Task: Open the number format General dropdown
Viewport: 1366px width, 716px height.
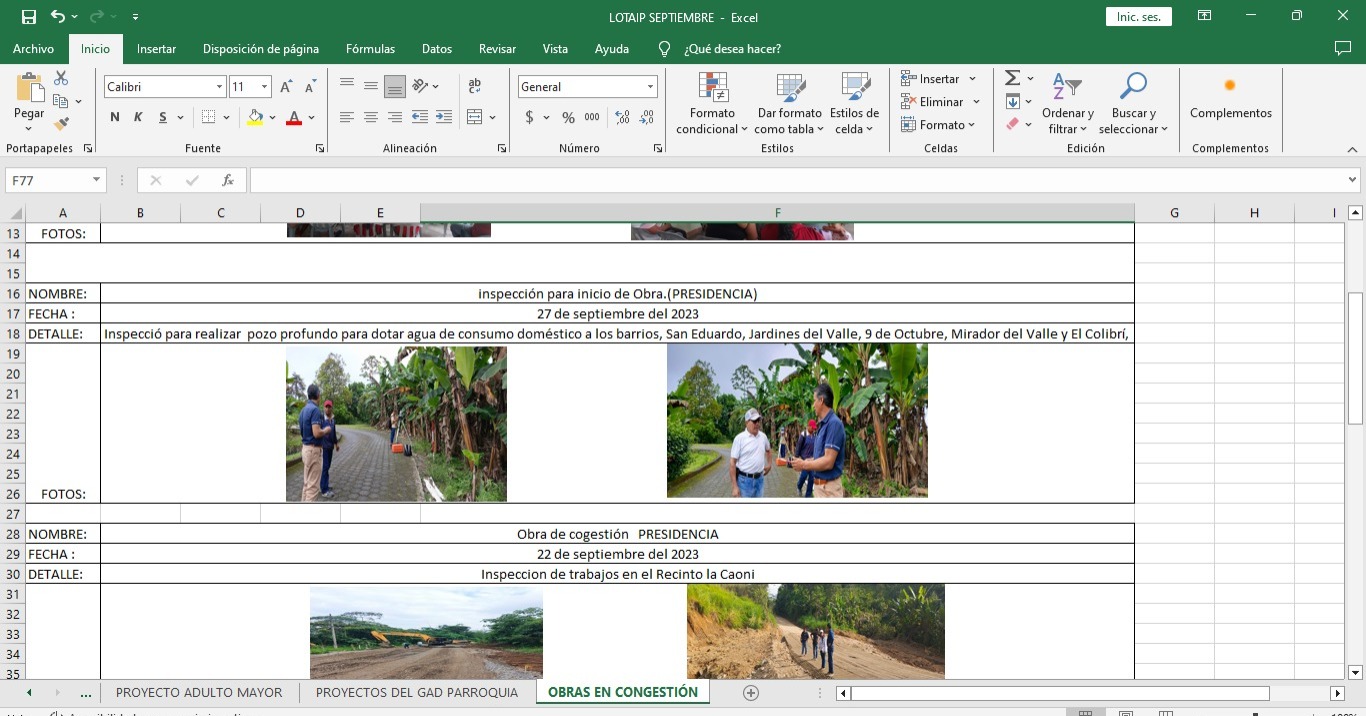Action: click(x=650, y=87)
